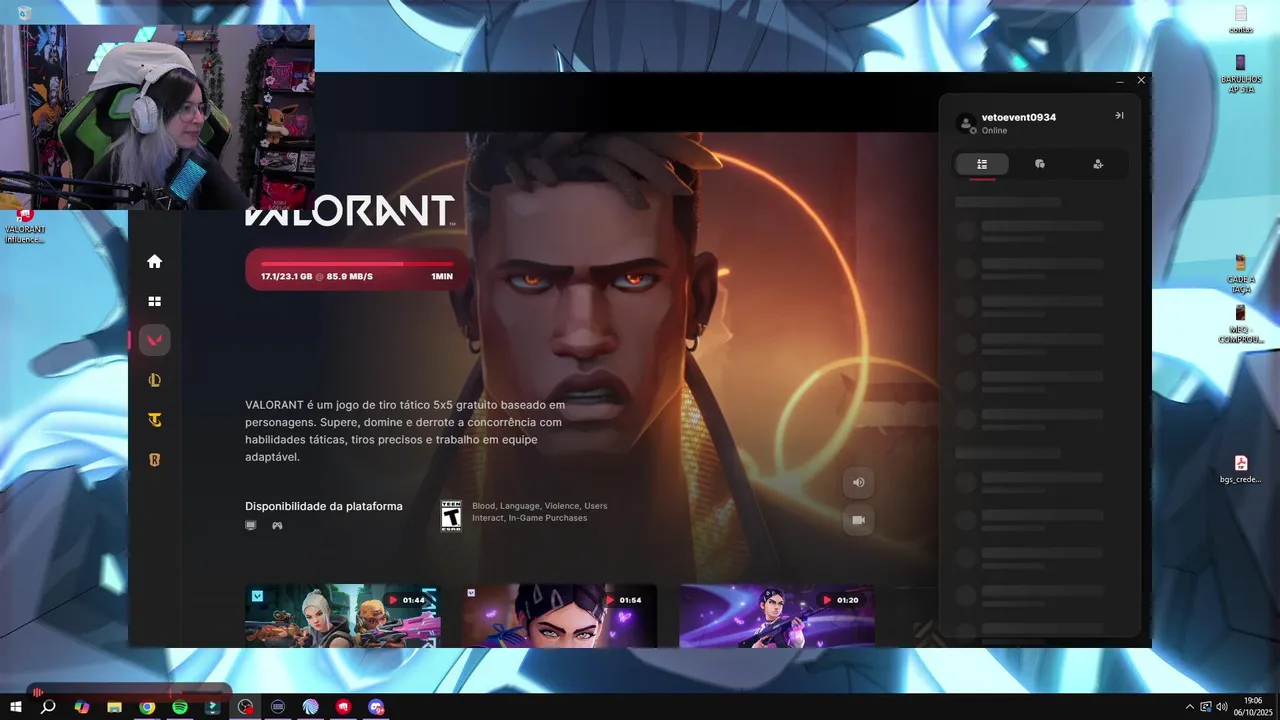
Task: Open Windows search from the taskbar
Action: [x=47, y=707]
